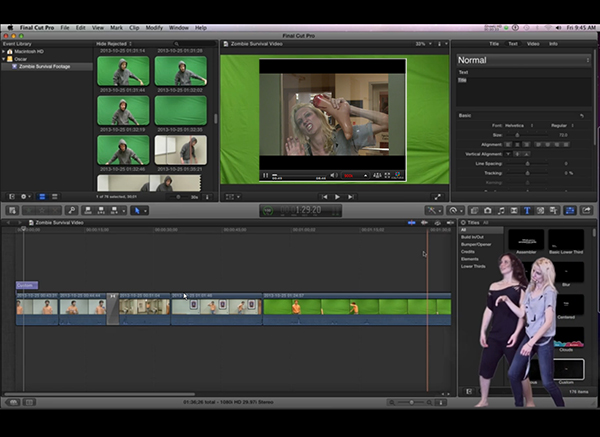The image size is (600, 437).
Task: Select Zombie Survival Footage event
Action: point(47,67)
